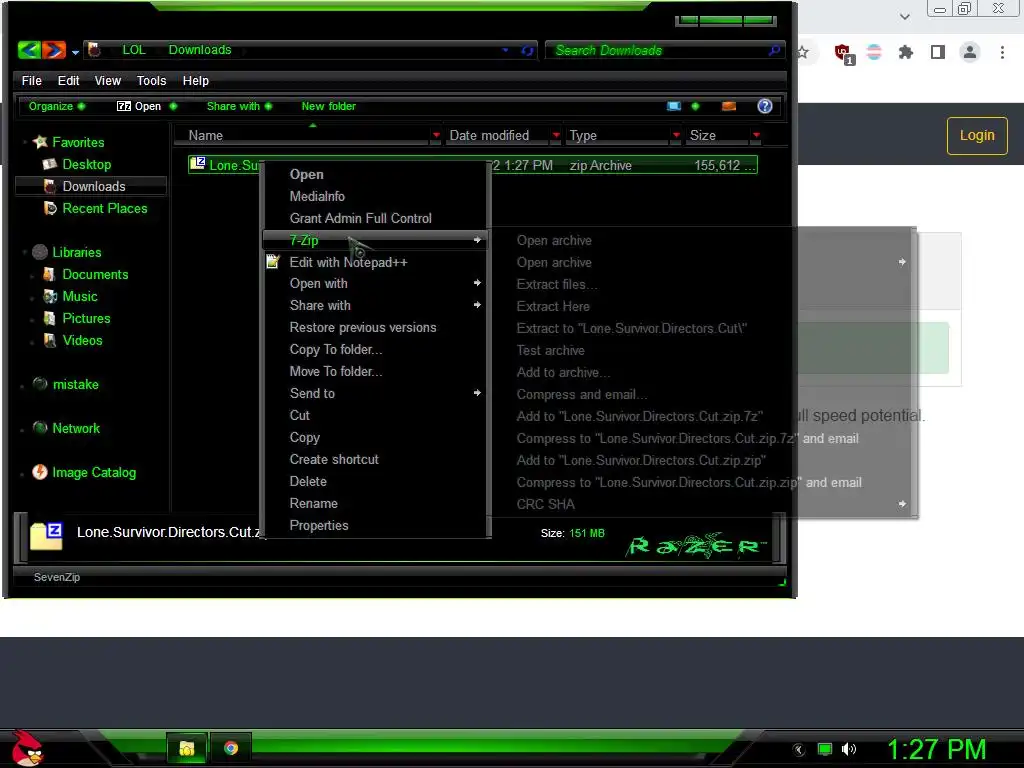Select Favorites in the navigation pane
This screenshot has height=768, width=1024.
pyautogui.click(x=78, y=142)
